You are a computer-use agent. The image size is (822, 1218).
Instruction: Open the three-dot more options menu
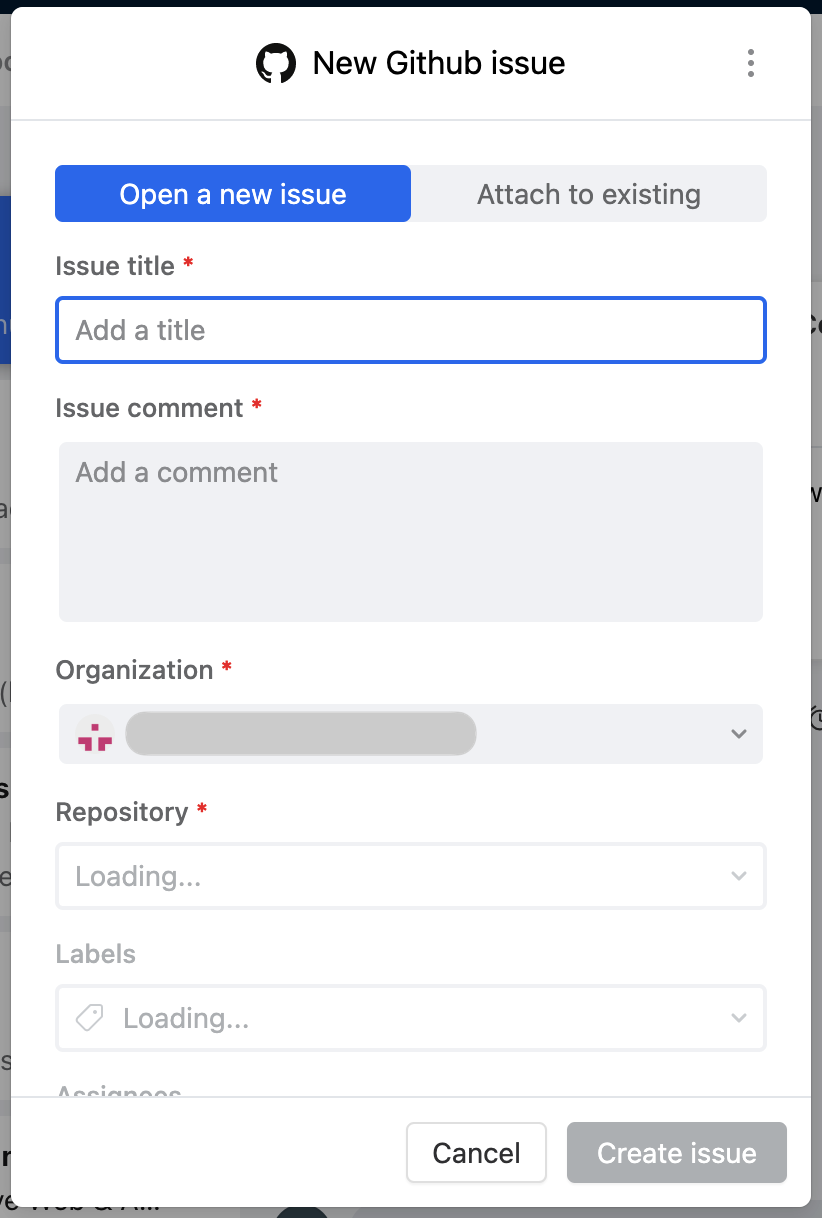point(751,63)
